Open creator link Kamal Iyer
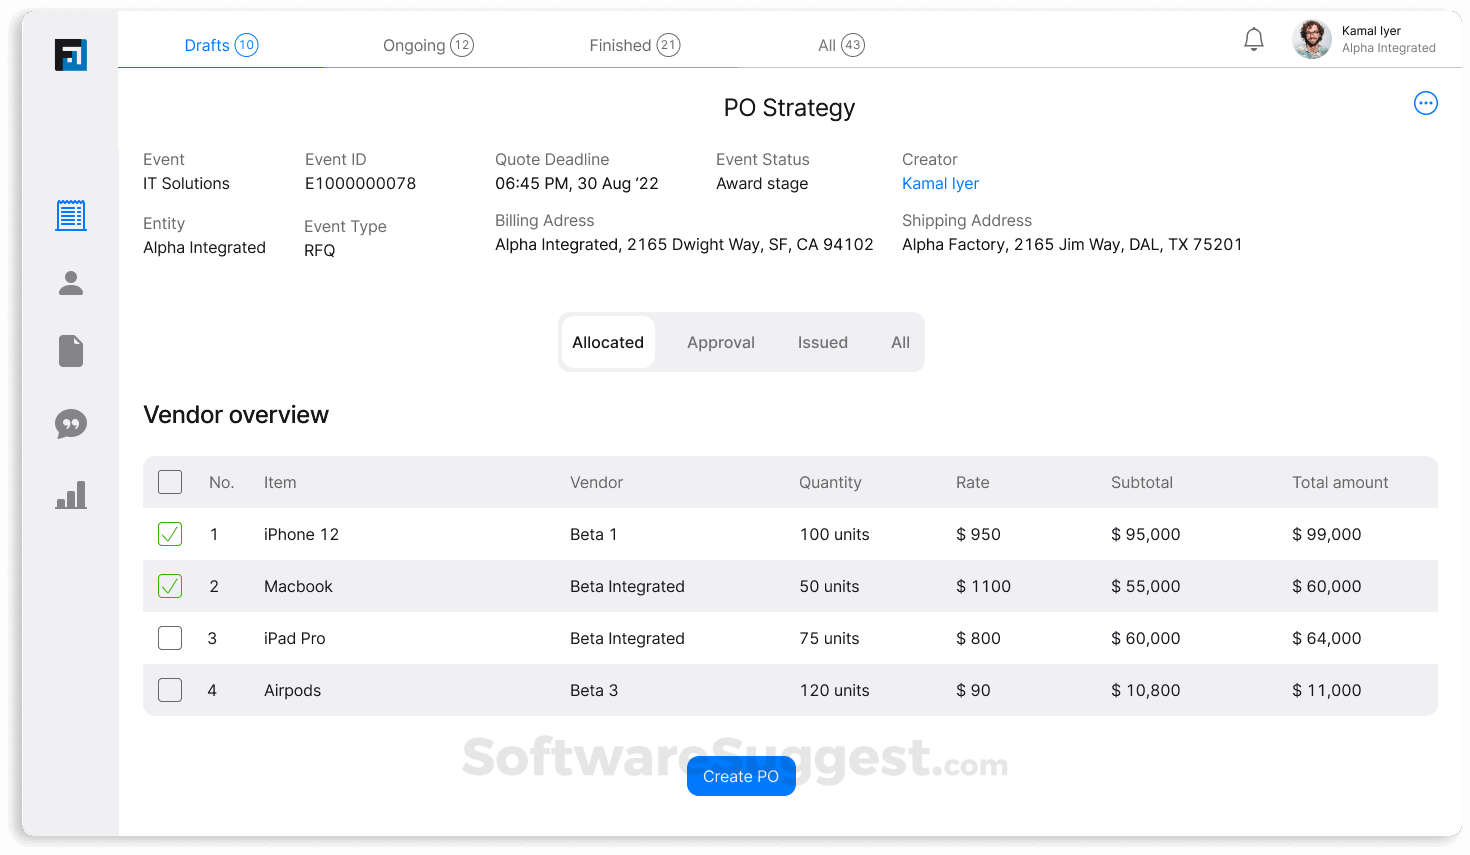The image size is (1470, 855). point(940,183)
